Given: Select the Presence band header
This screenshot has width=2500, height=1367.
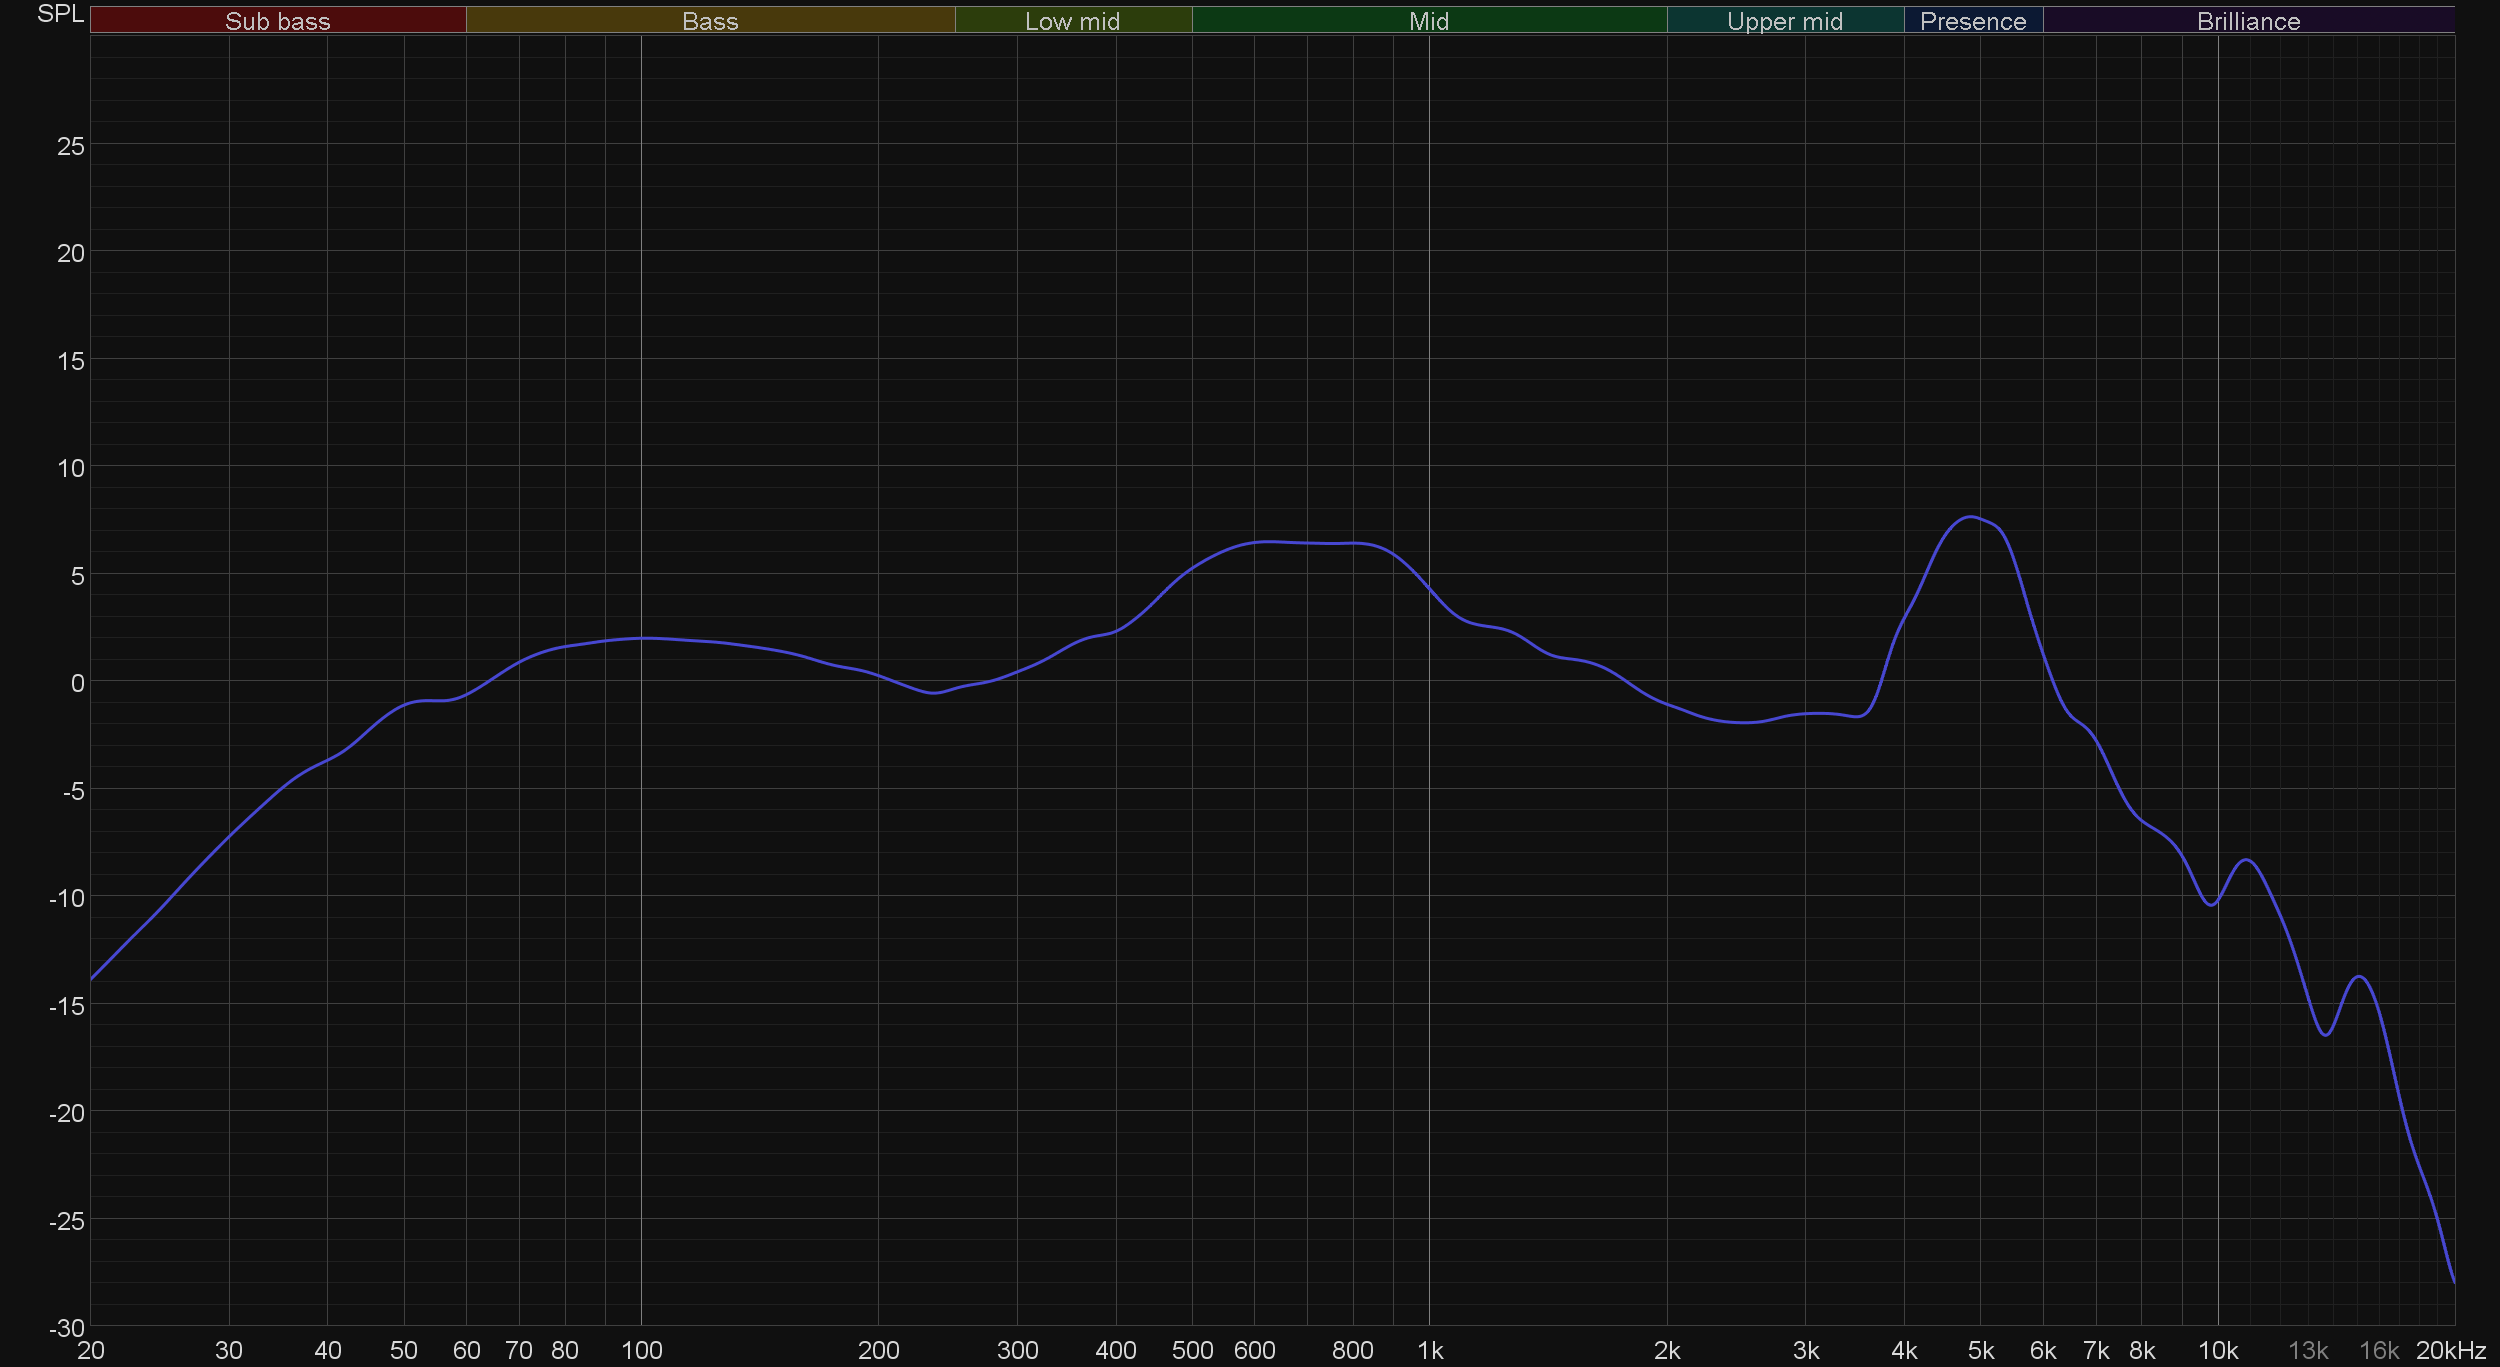Looking at the screenshot, I should point(1972,21).
